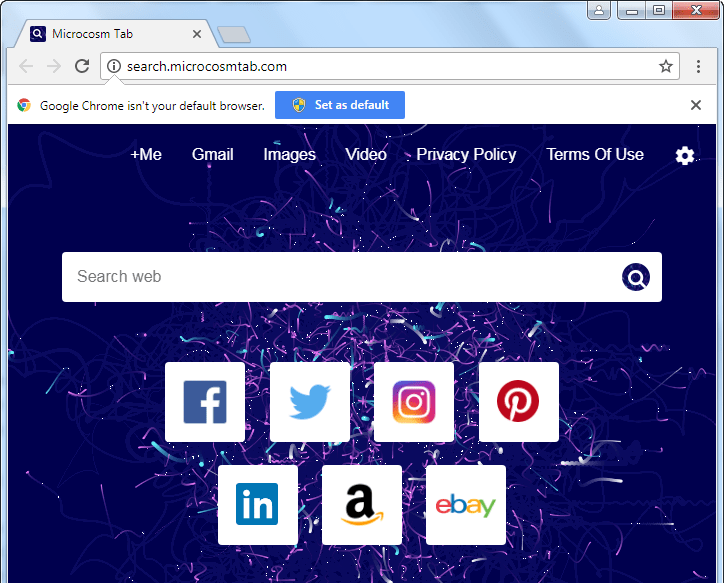Open the Privacy Policy link
The height and width of the screenshot is (583, 724).
click(466, 154)
